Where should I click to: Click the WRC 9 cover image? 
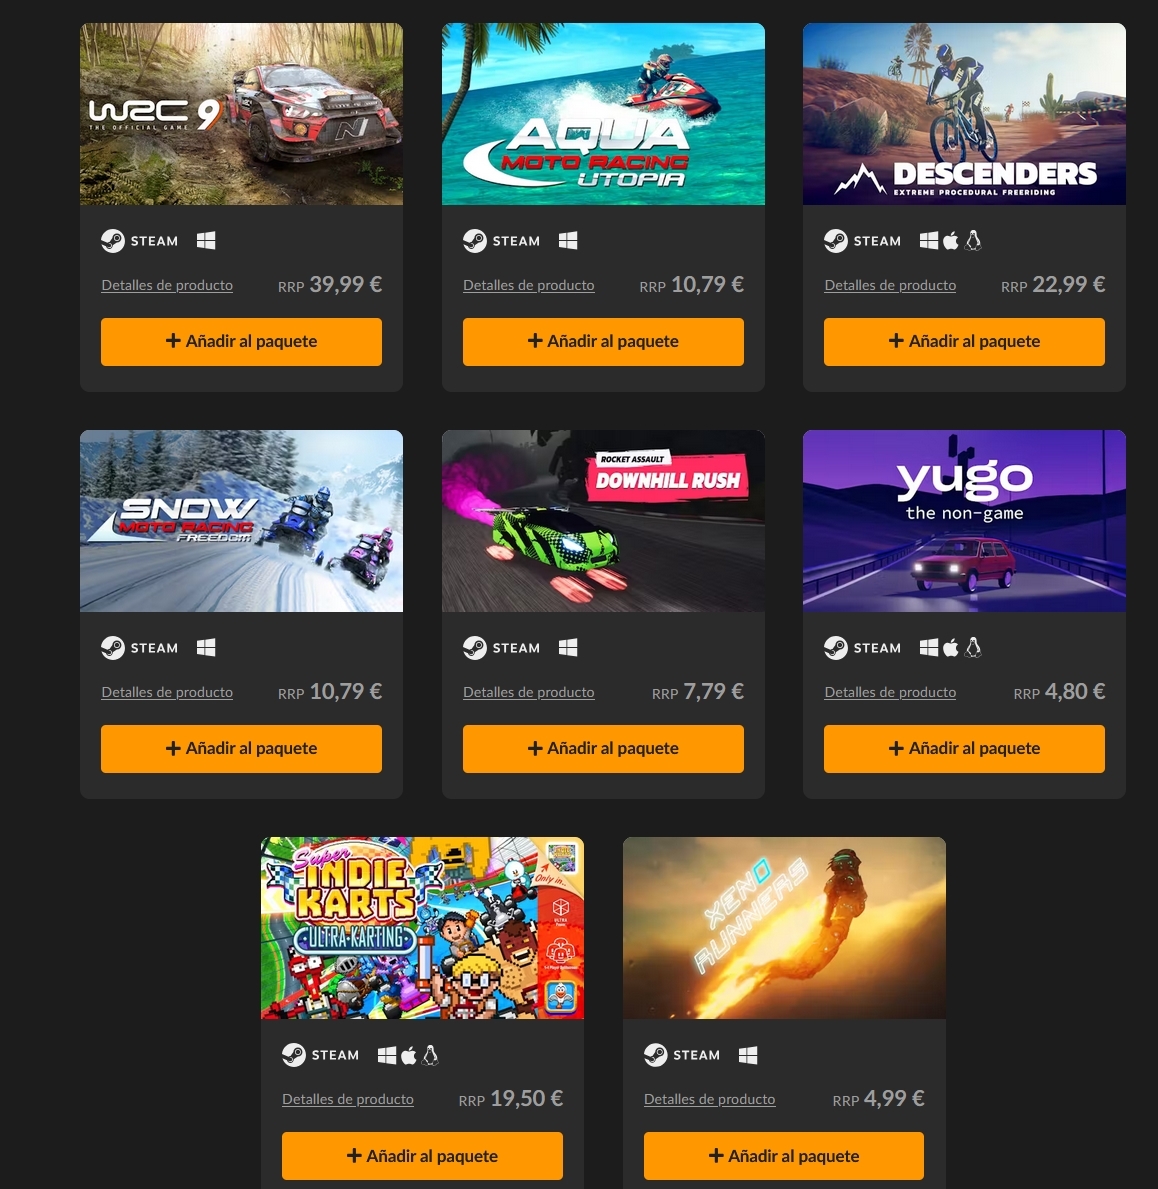click(x=241, y=114)
